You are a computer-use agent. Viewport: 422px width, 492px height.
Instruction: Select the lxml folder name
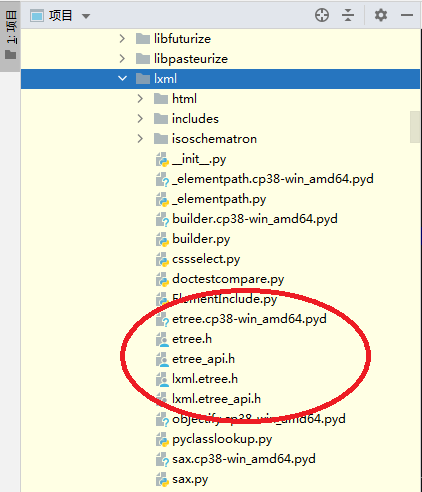pyautogui.click(x=165, y=79)
